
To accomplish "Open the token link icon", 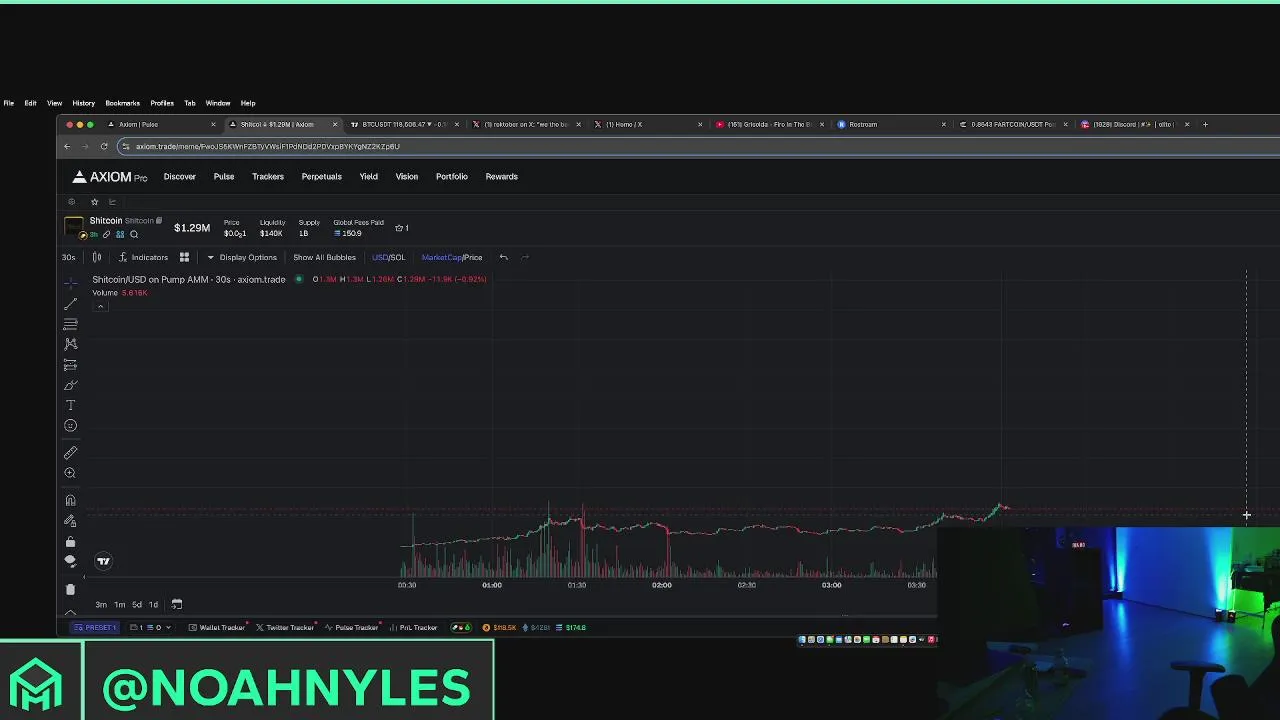I will pos(107,234).
